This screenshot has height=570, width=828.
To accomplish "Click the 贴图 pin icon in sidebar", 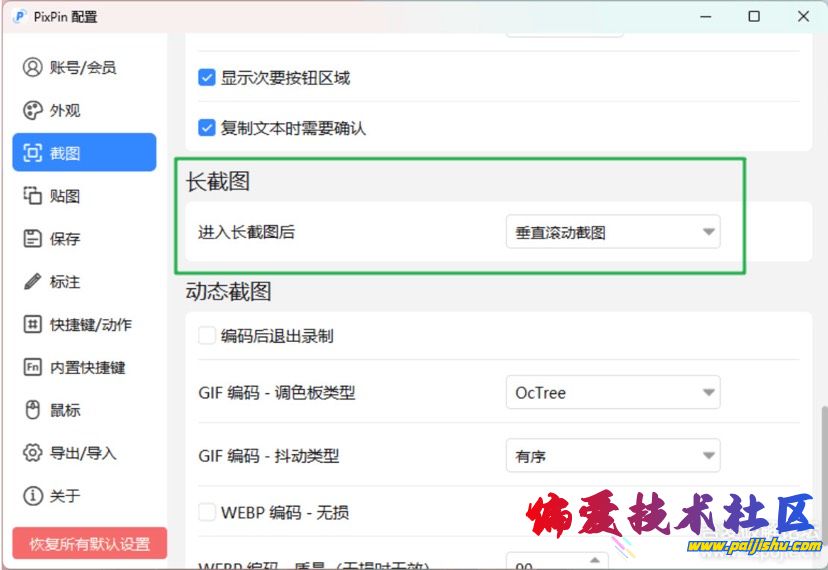I will tap(33, 196).
